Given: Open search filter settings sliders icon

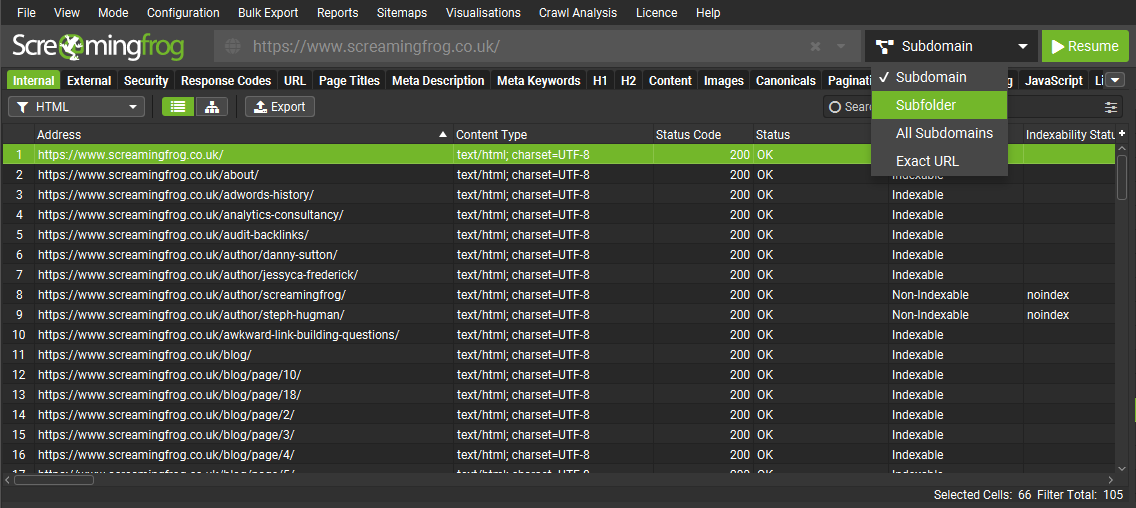Looking at the screenshot, I should [x=1111, y=107].
